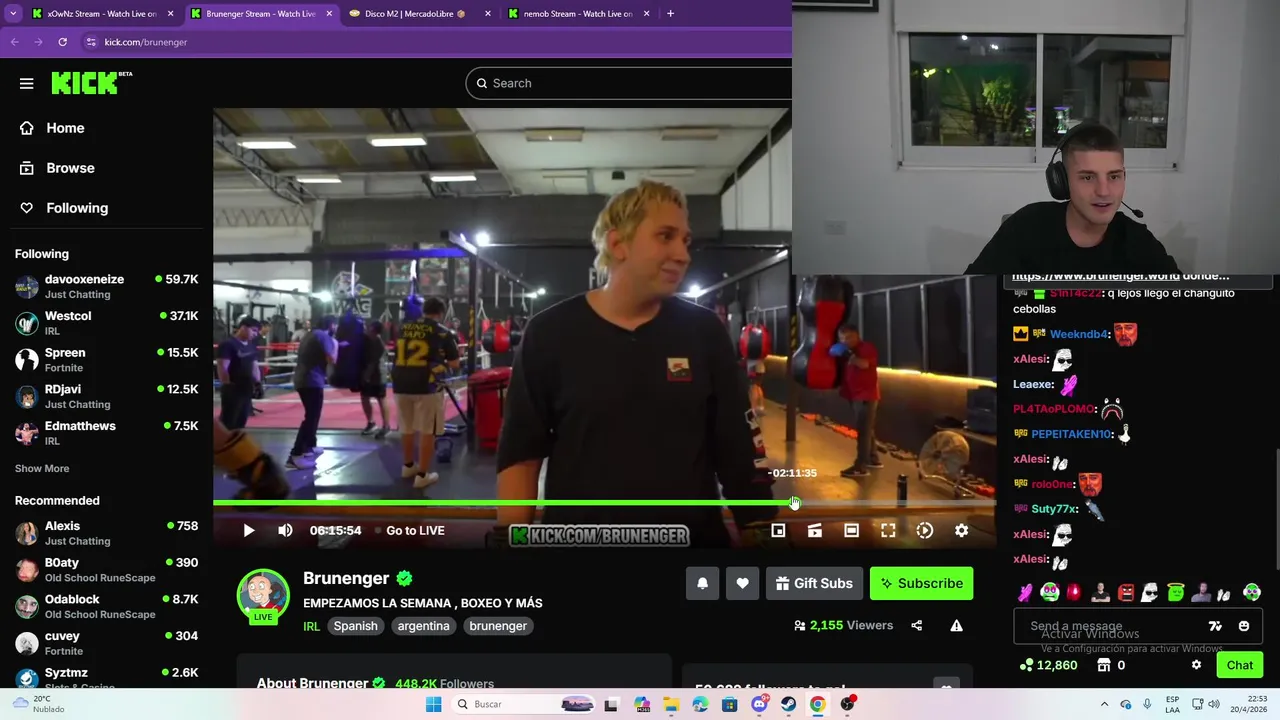Open Spreen's Fortnite stream
Image resolution: width=1280 pixels, height=720 pixels.
[x=106, y=360]
